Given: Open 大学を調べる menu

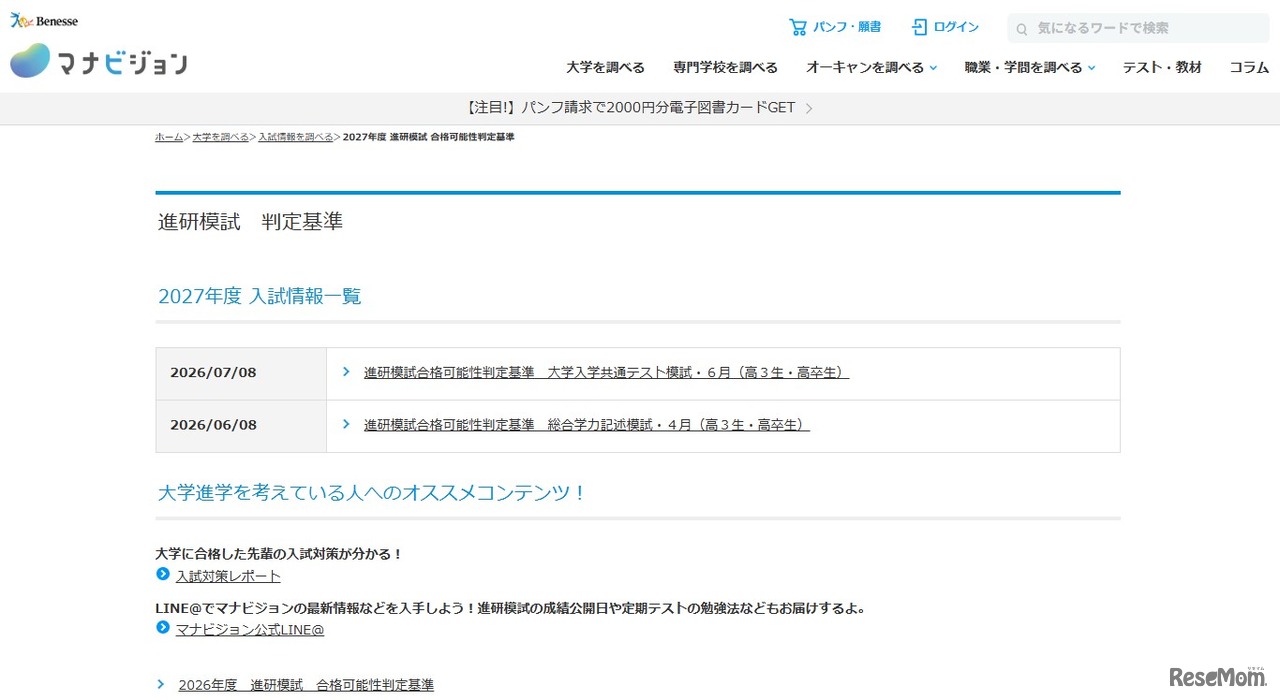Looking at the screenshot, I should pyautogui.click(x=605, y=68).
